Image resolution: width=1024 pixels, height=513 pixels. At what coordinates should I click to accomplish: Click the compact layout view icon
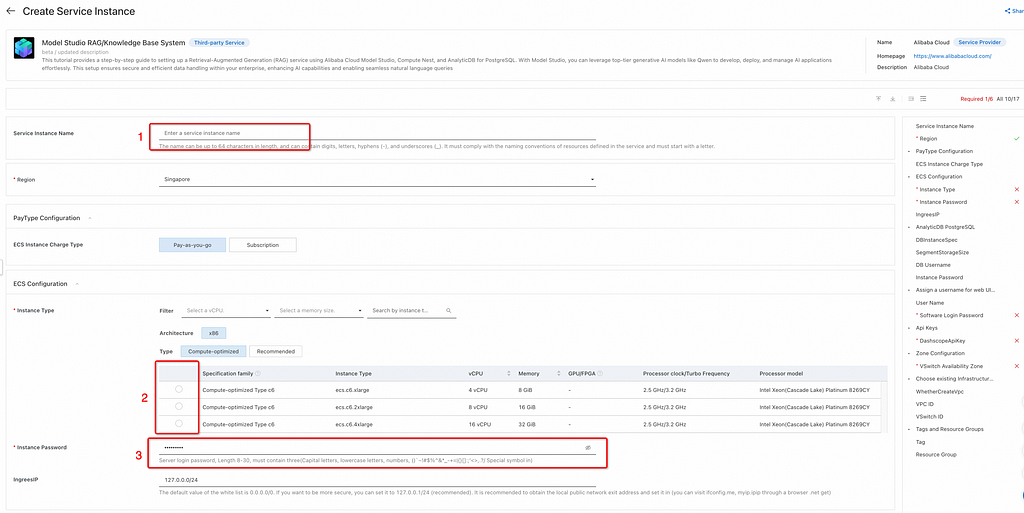coord(911,99)
